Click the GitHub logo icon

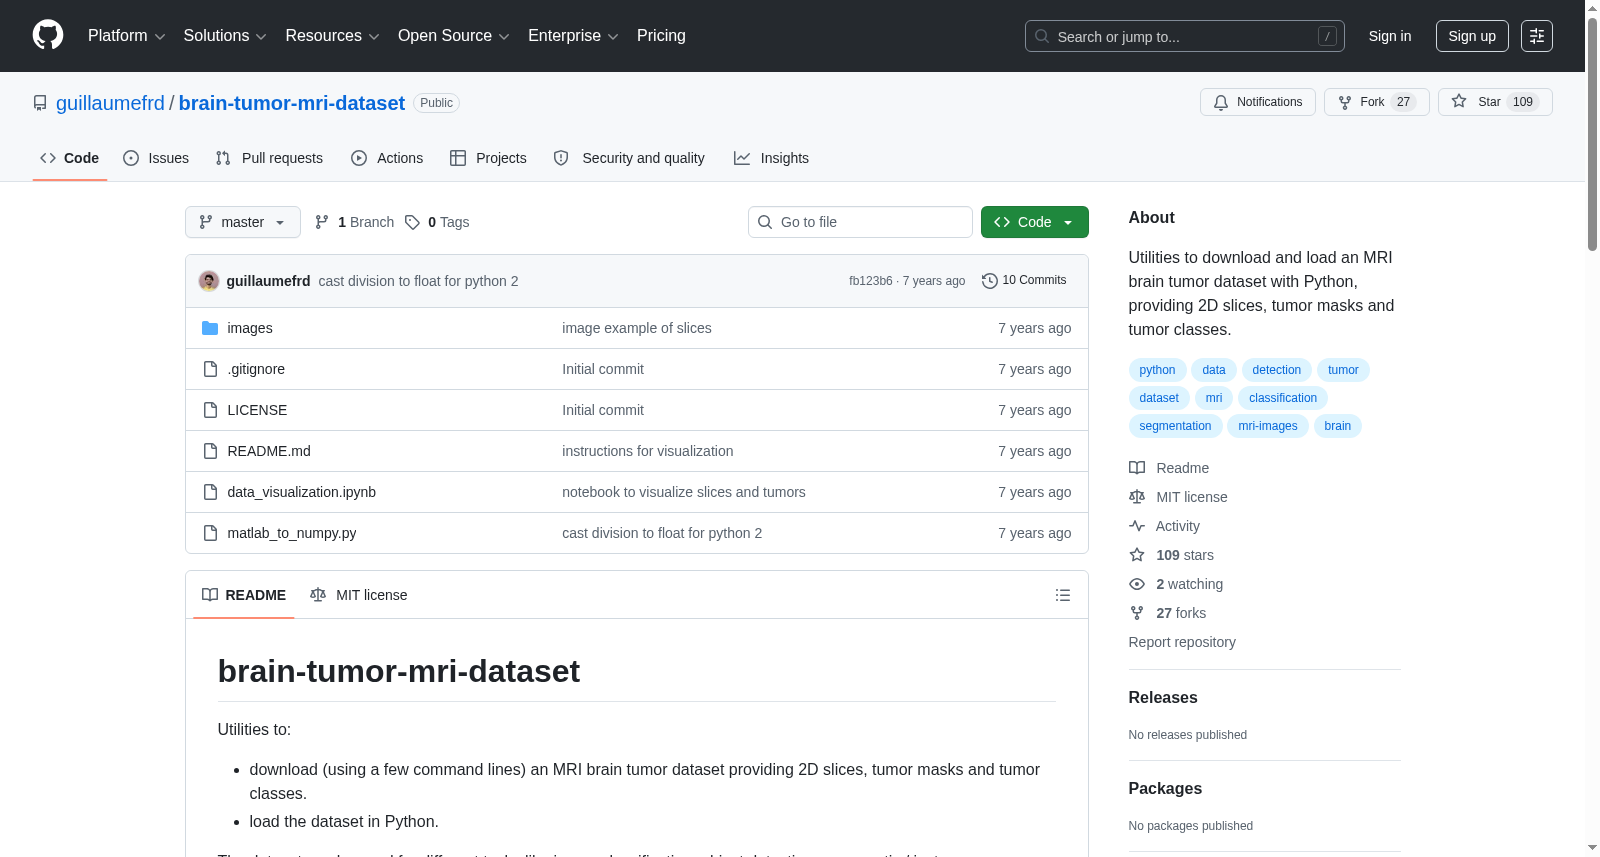48,35
